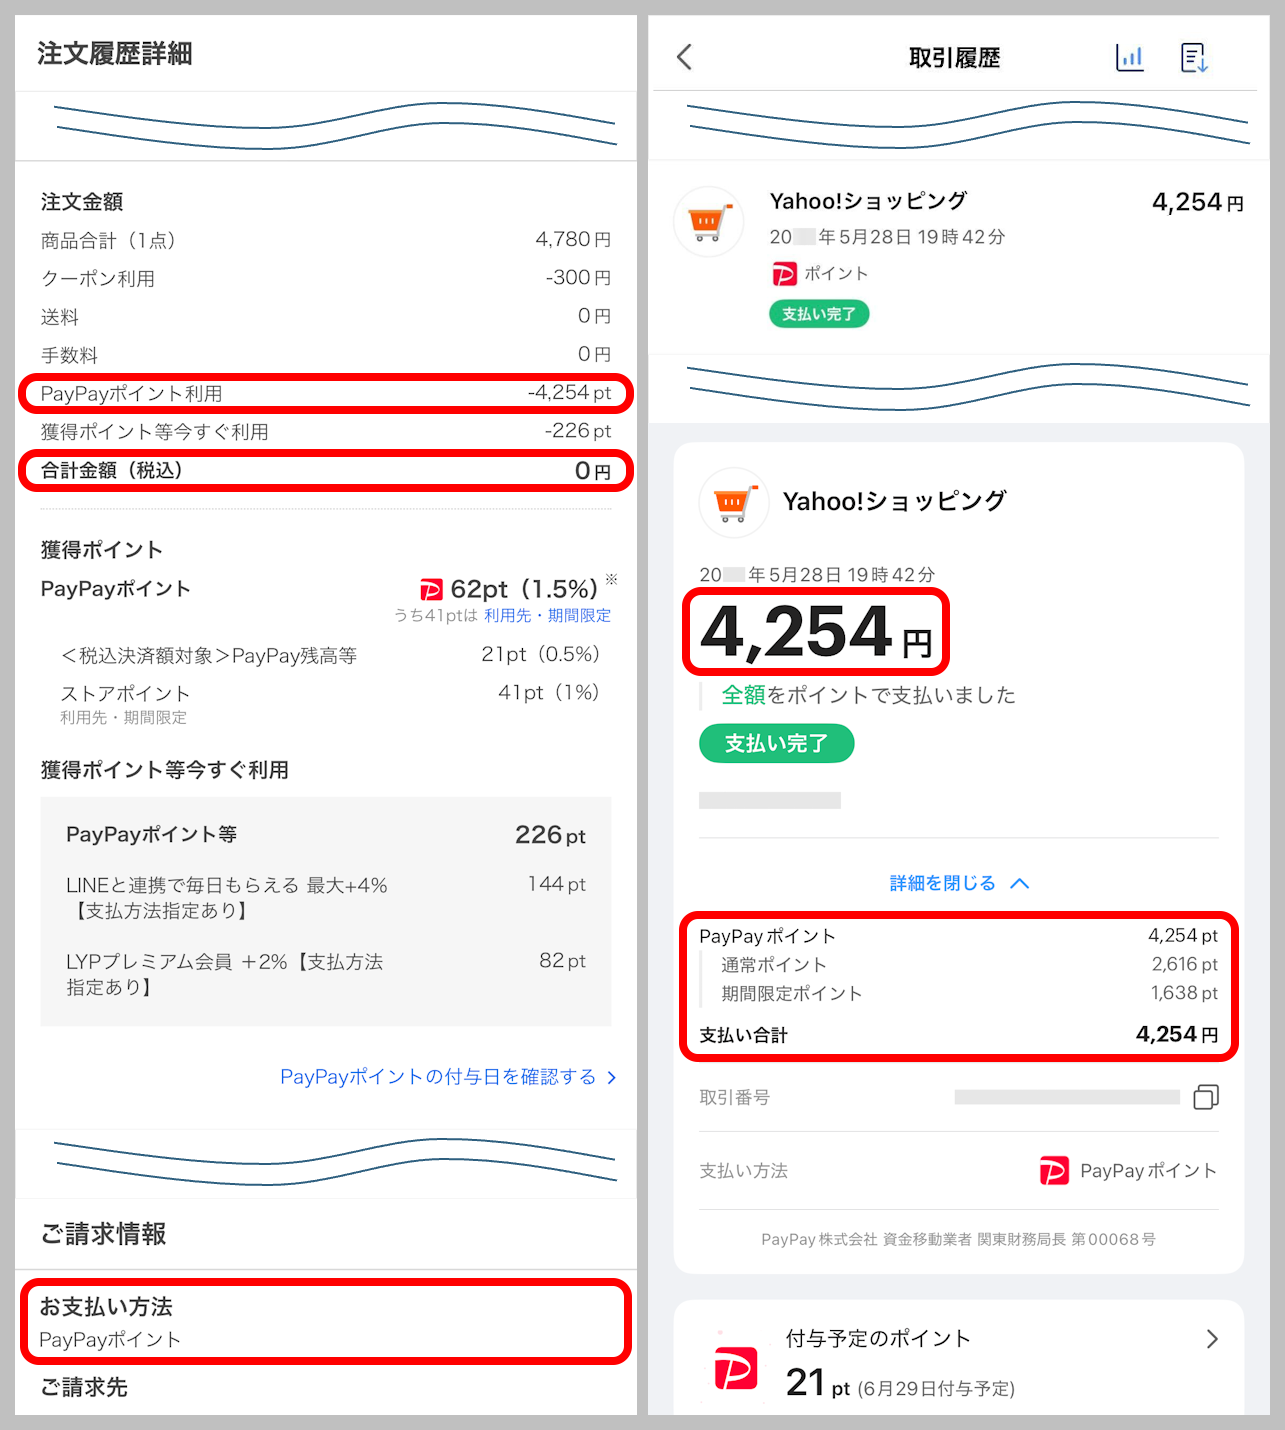Tap the 4,254円 amount in history row

pyautogui.click(x=1198, y=202)
